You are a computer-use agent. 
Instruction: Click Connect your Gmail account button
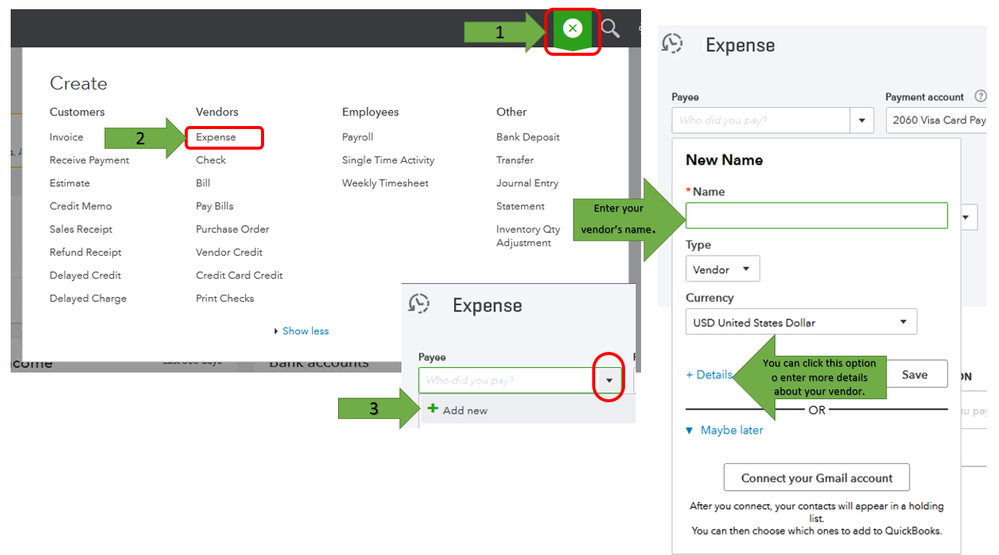816,478
